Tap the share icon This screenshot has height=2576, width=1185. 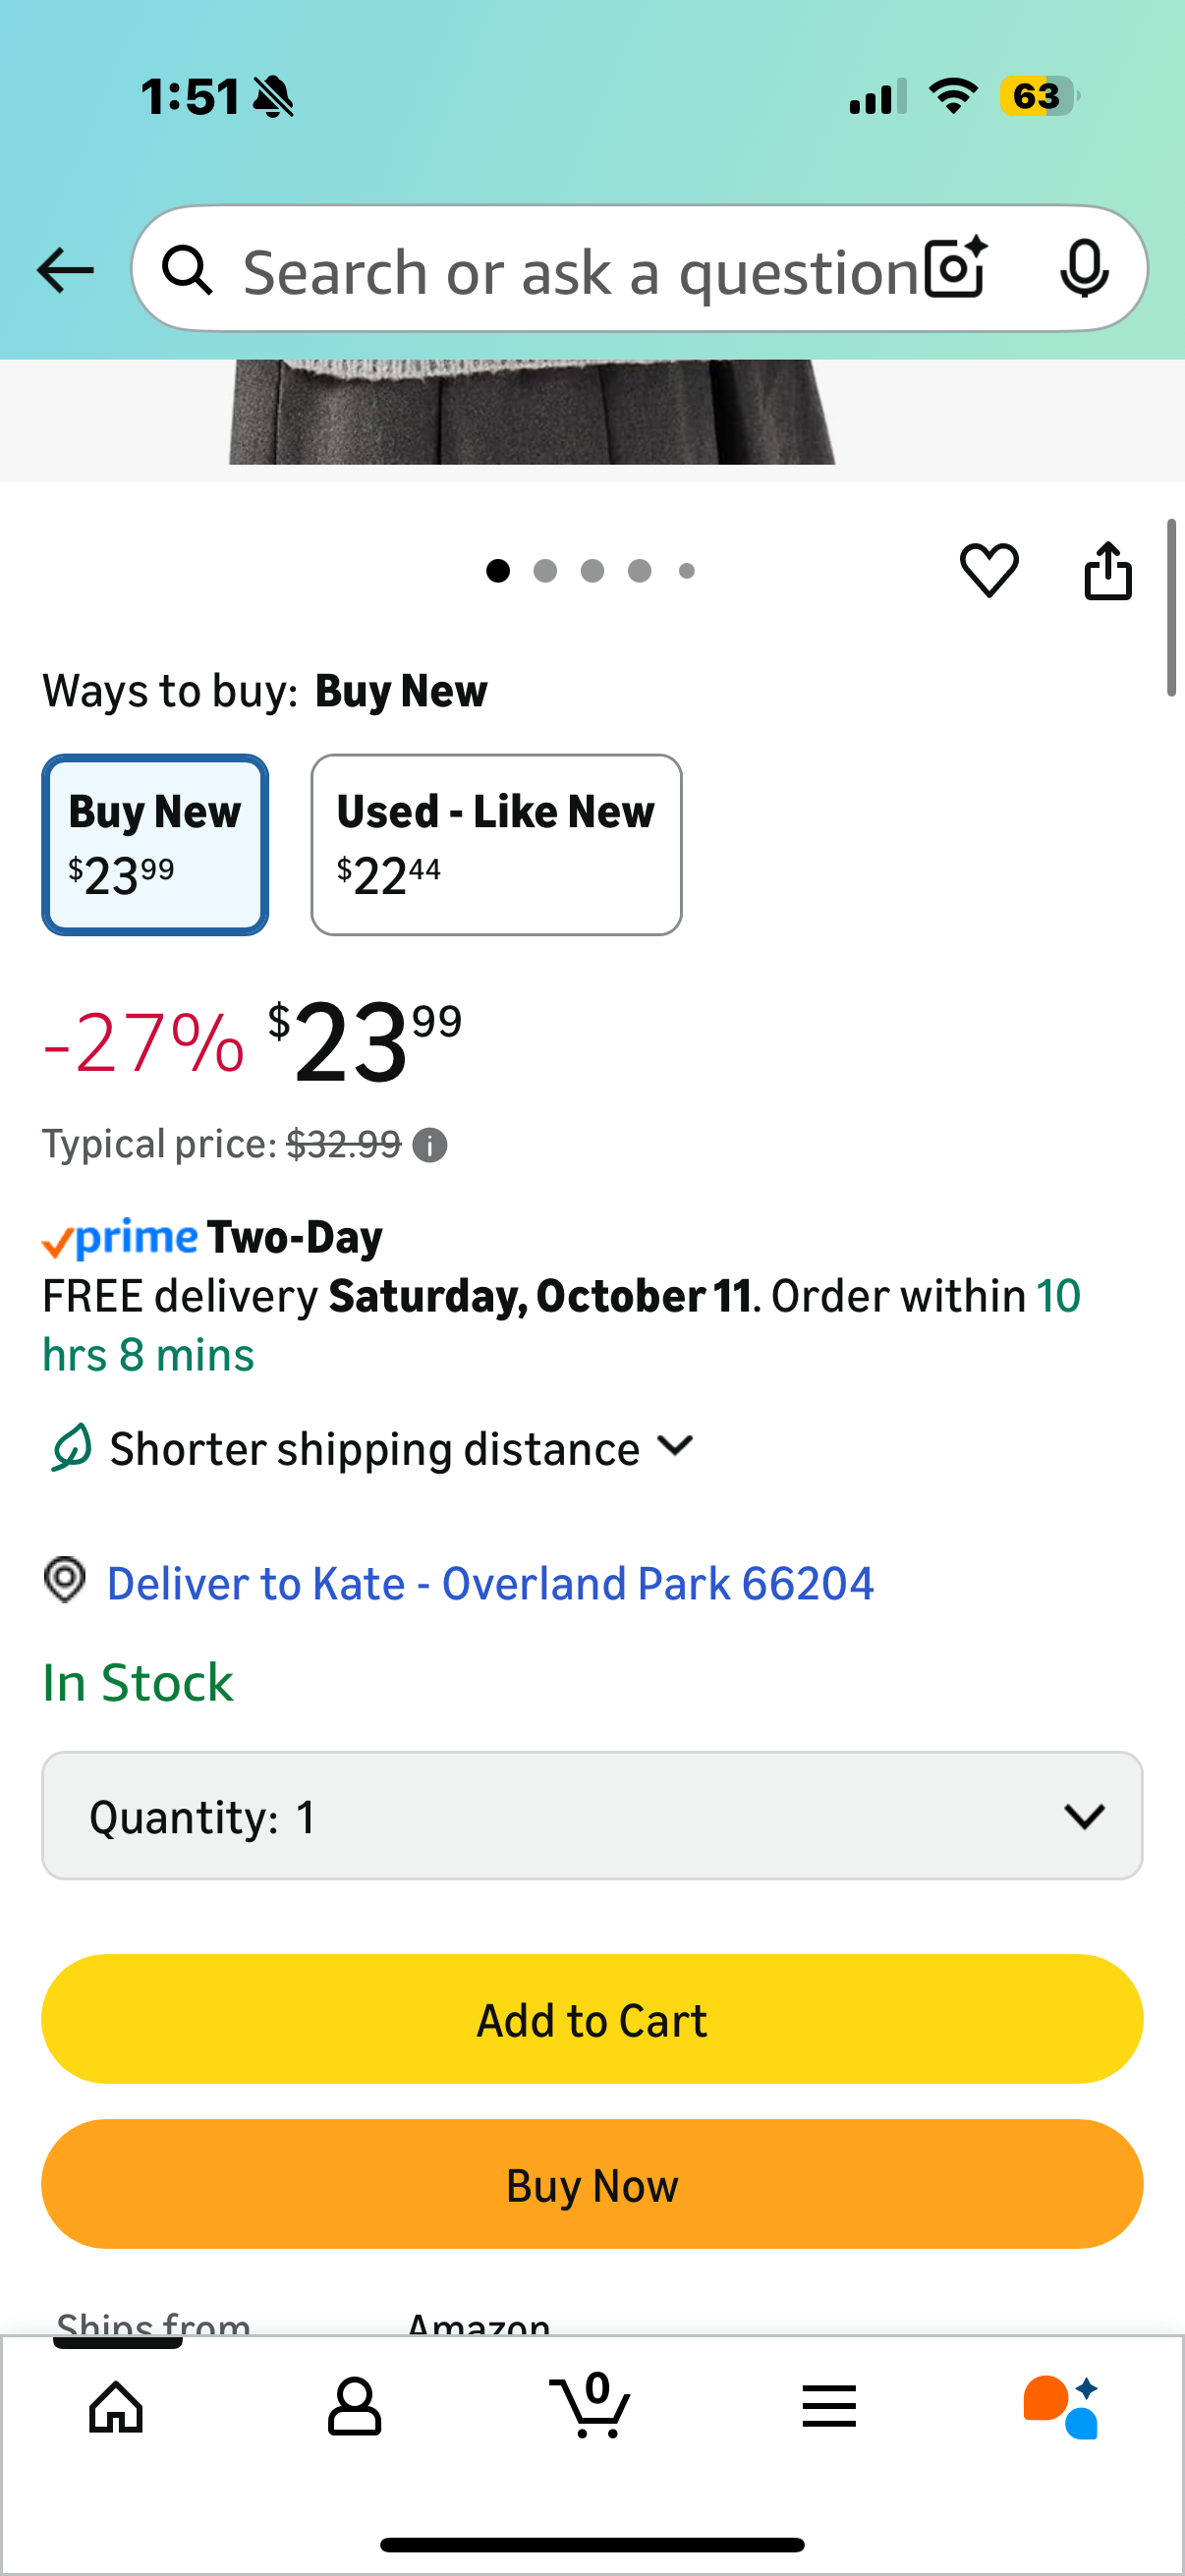click(1108, 570)
